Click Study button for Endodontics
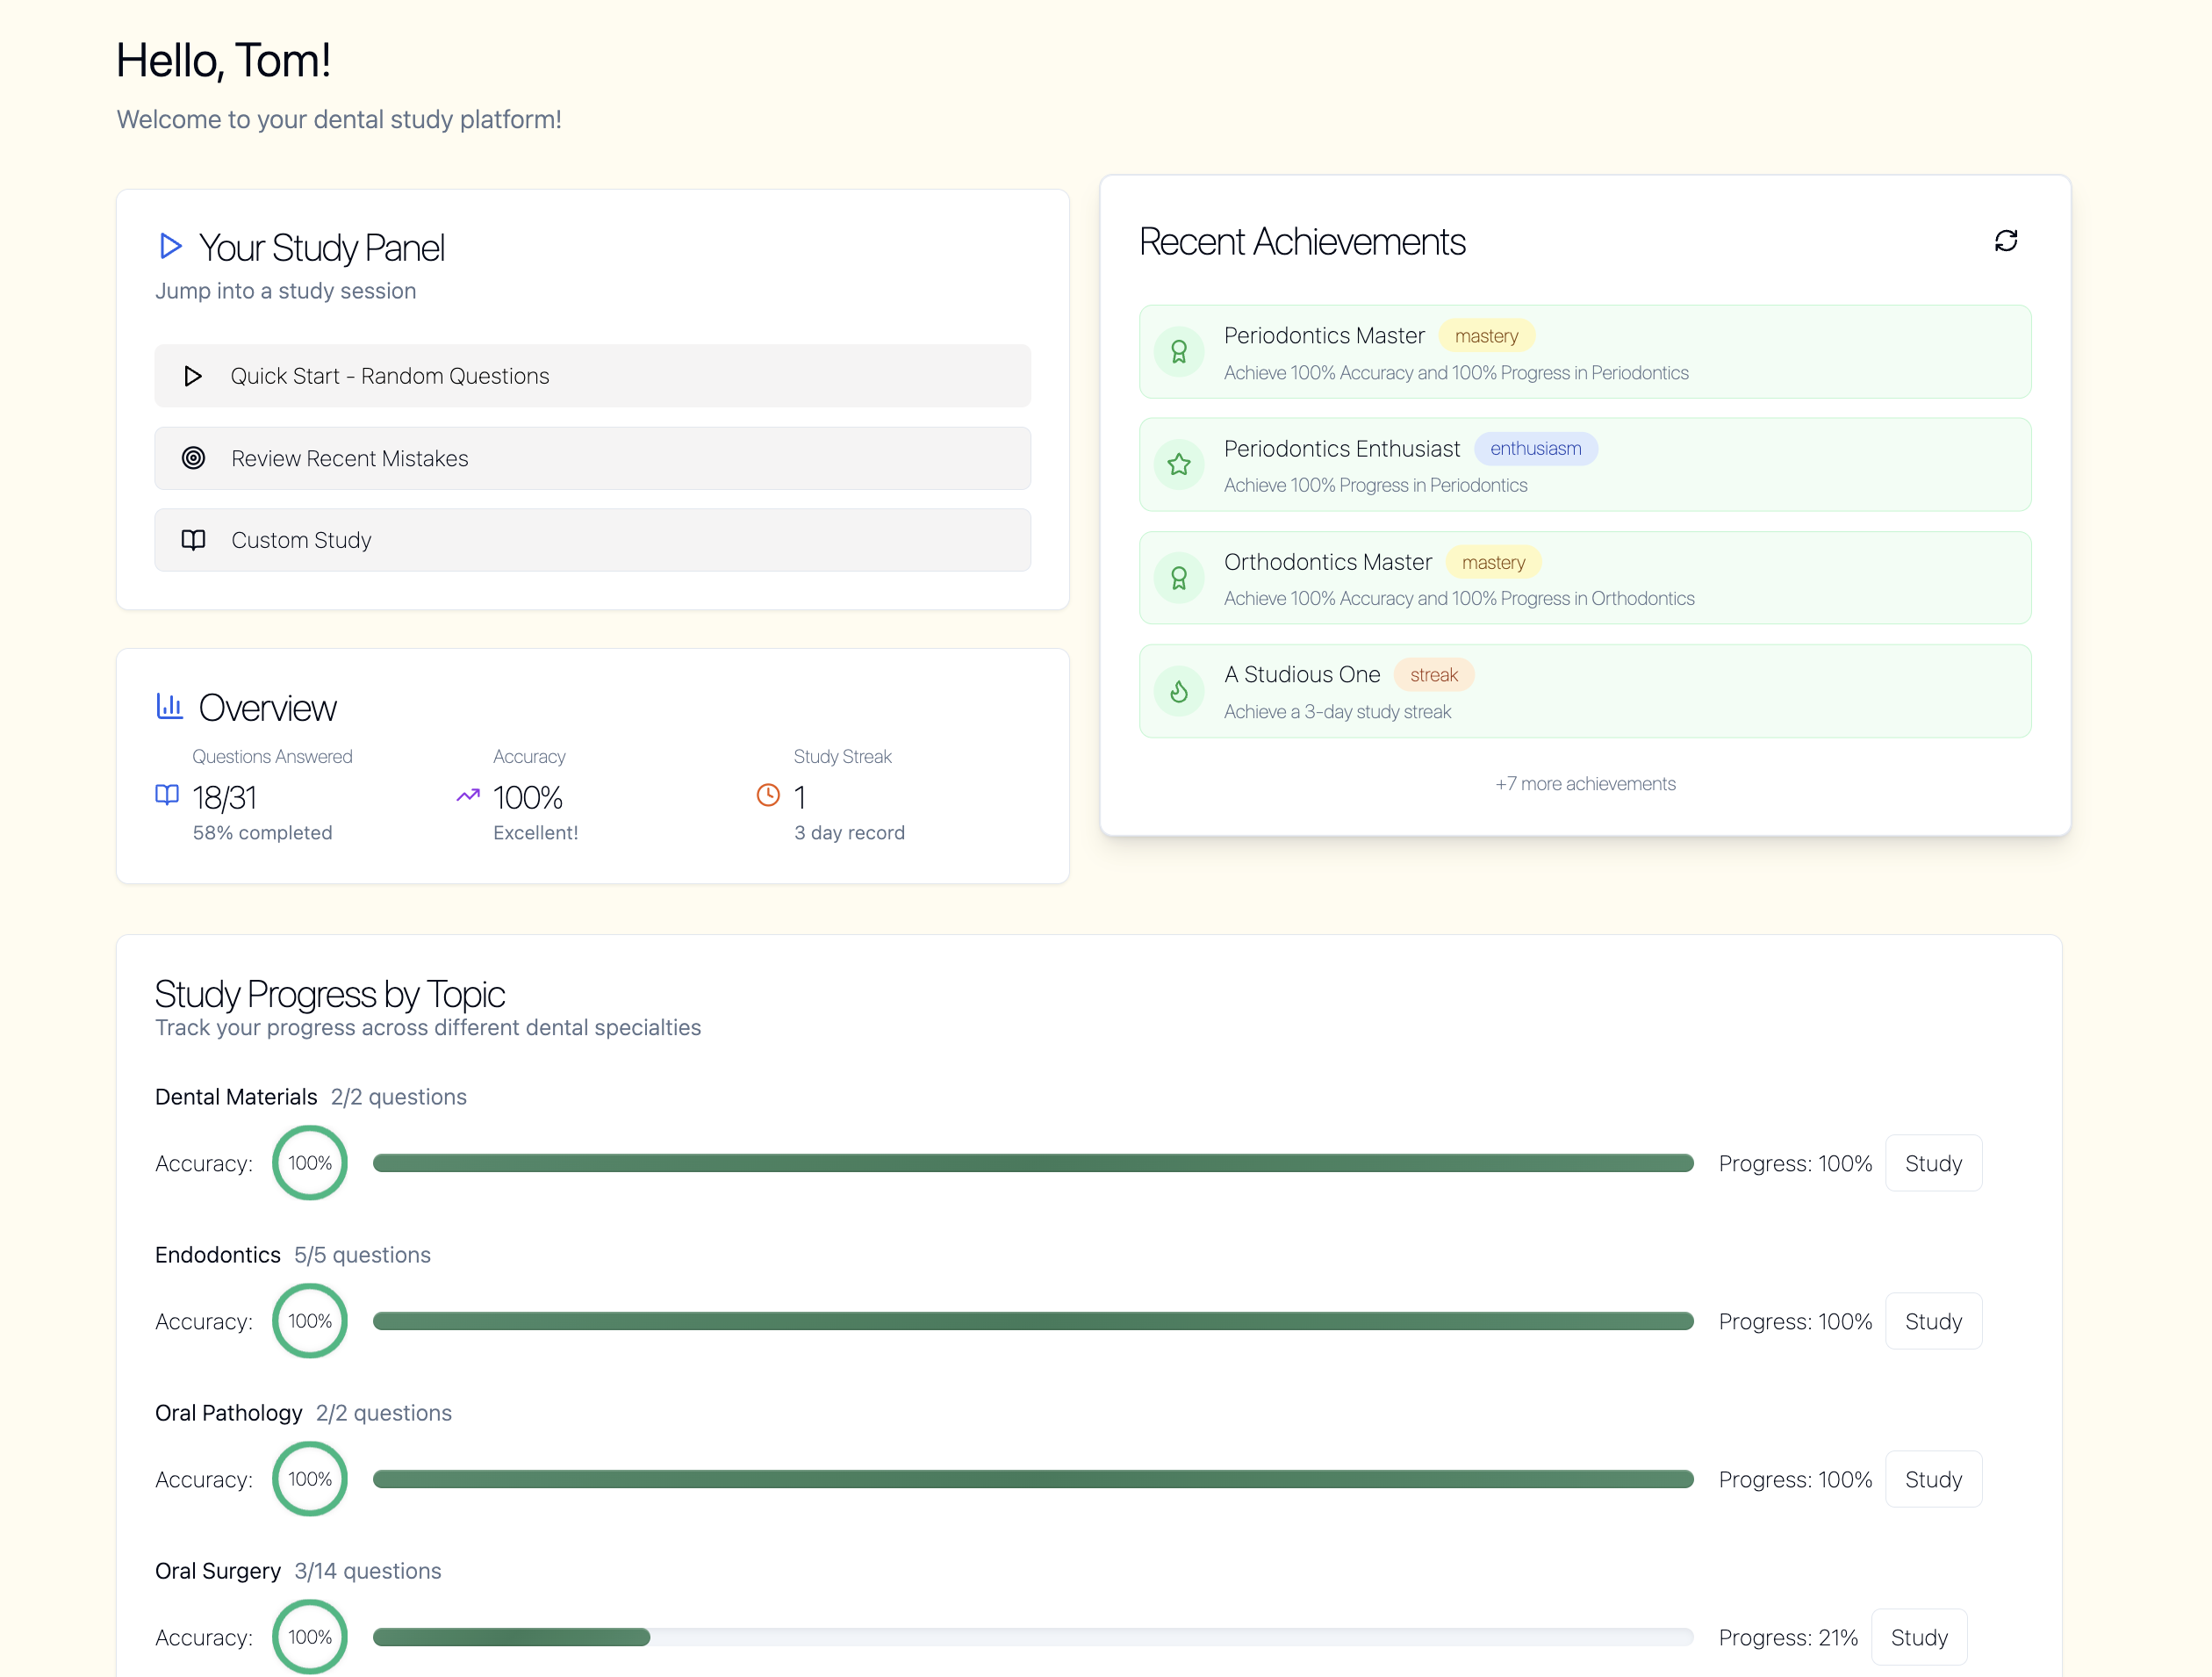Screen dimensions: 2212x1677 1933,1321
